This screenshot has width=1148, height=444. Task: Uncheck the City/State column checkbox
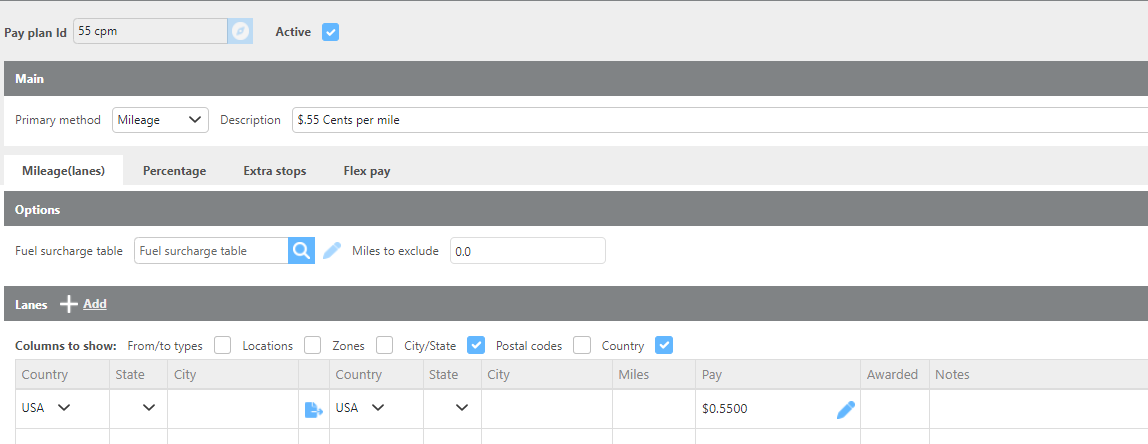point(476,345)
